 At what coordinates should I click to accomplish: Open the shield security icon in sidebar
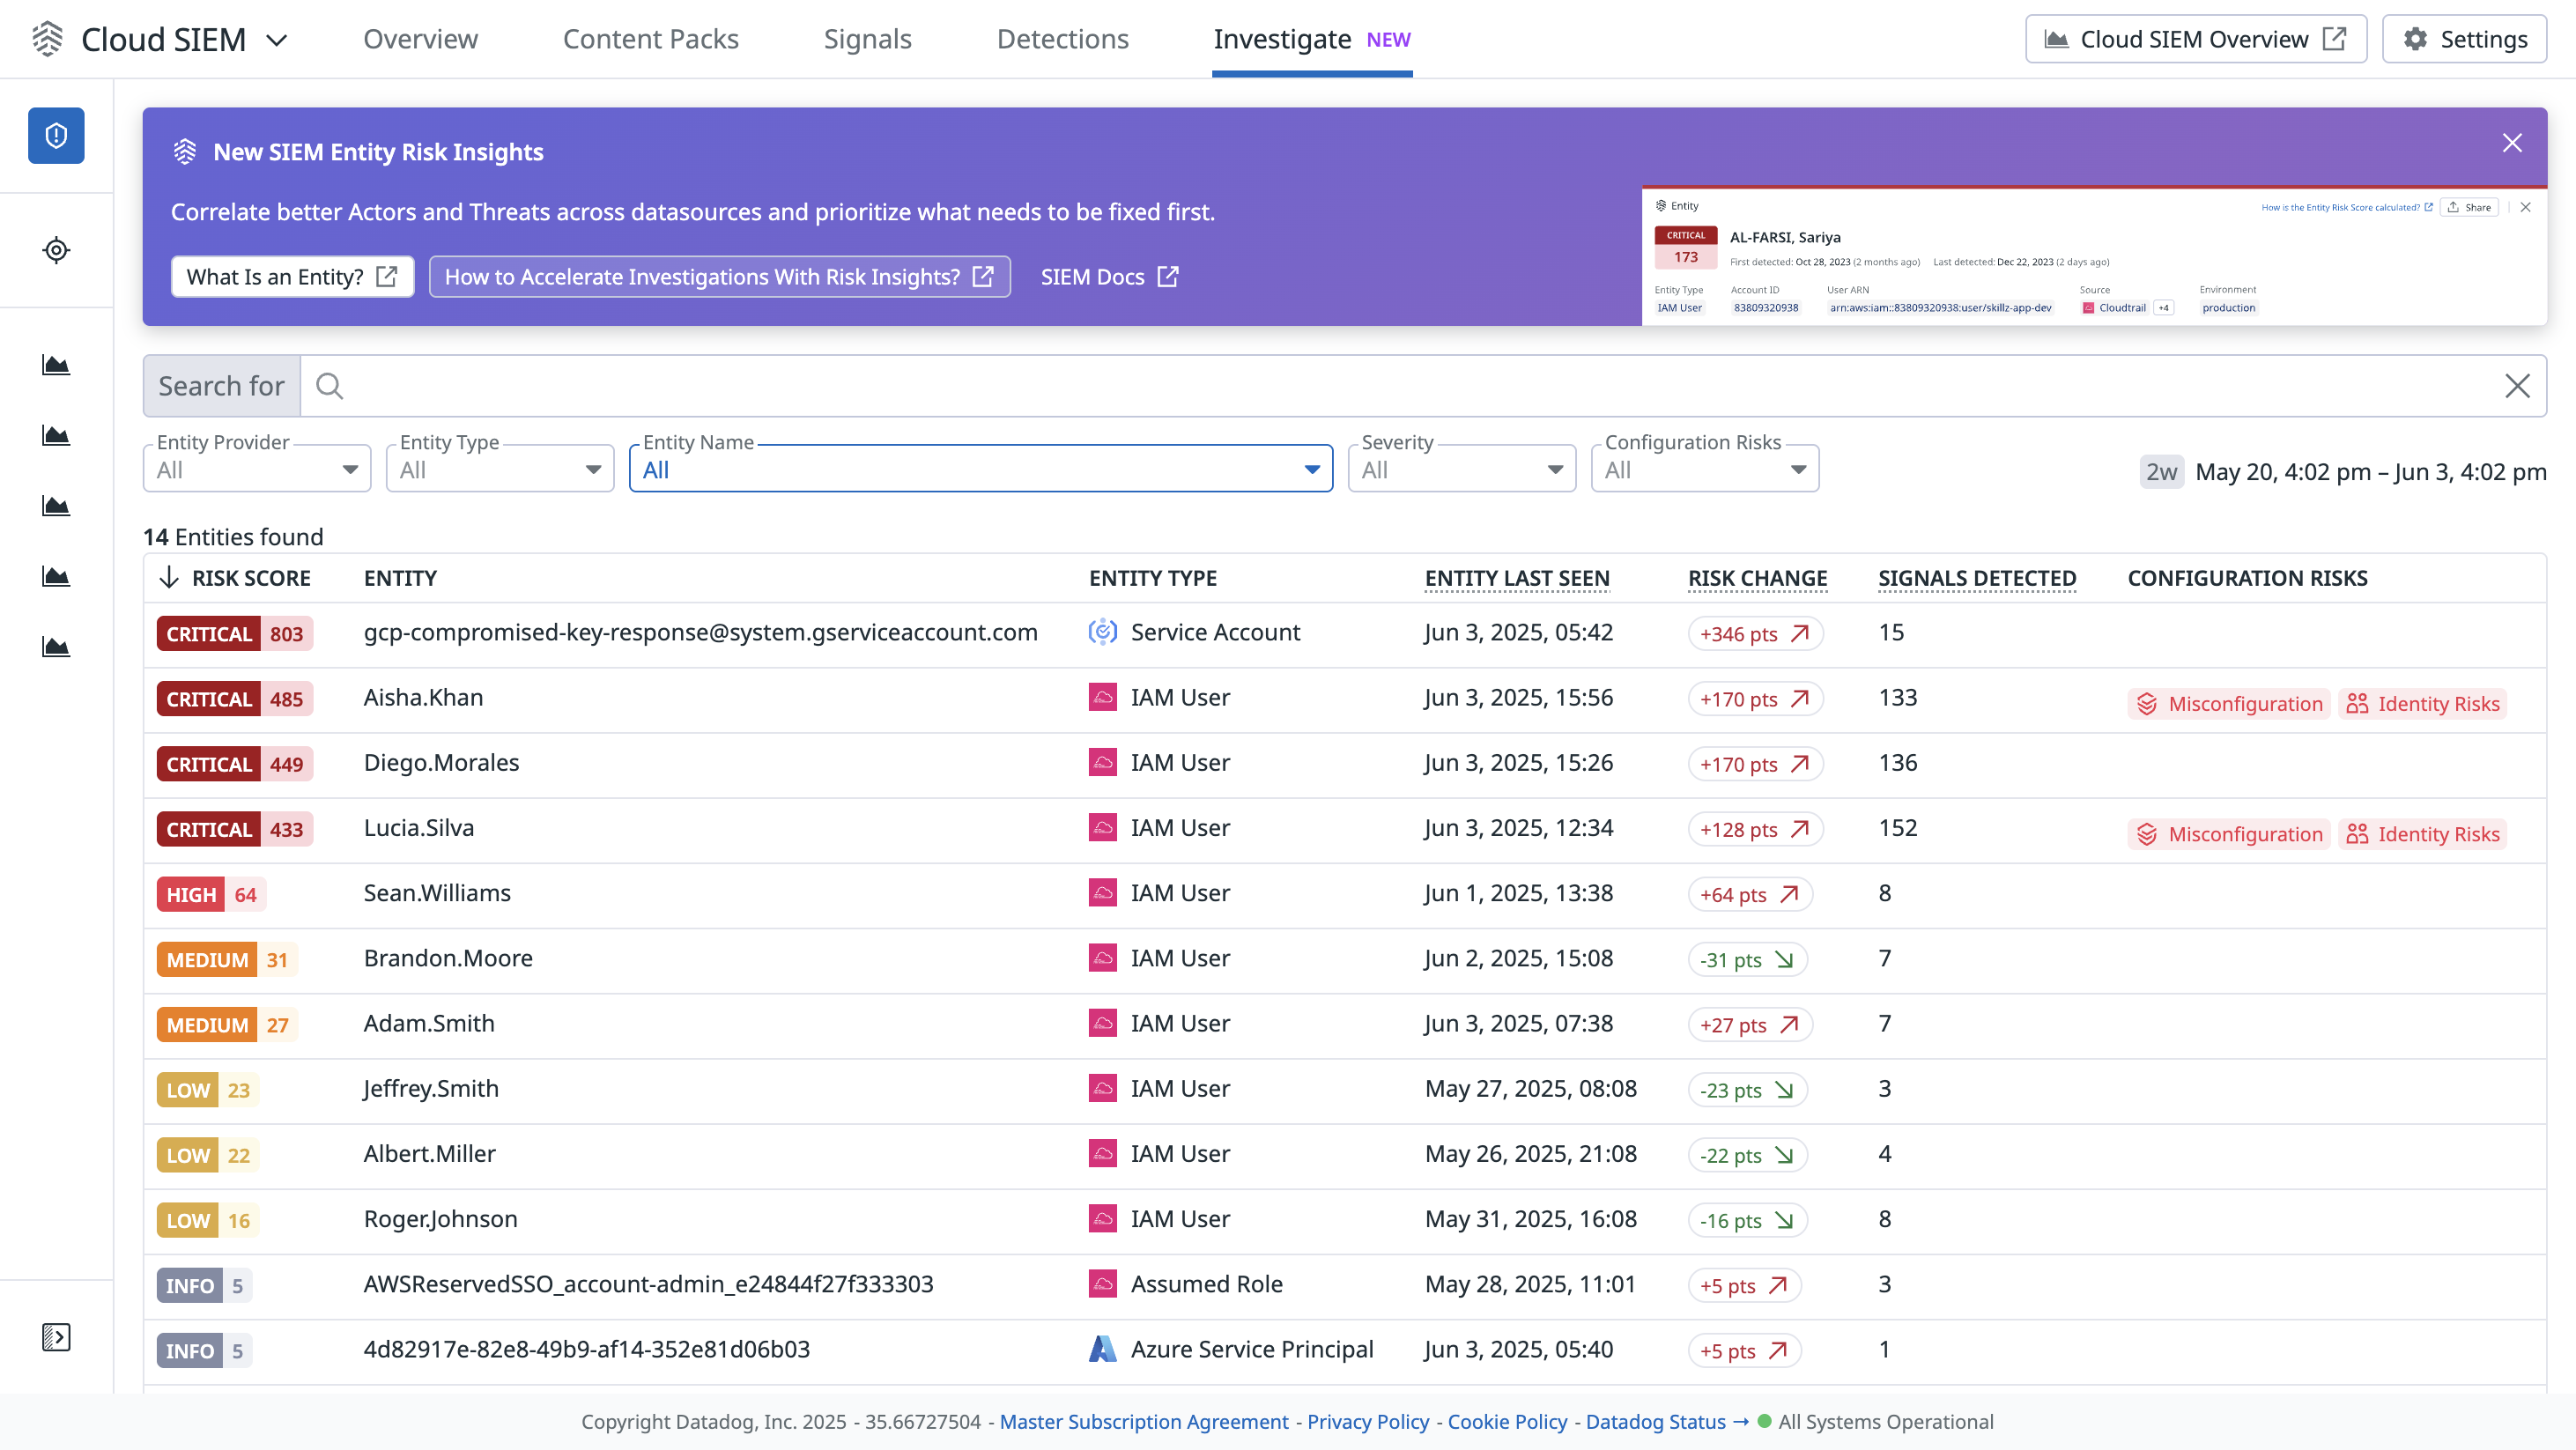click(56, 135)
